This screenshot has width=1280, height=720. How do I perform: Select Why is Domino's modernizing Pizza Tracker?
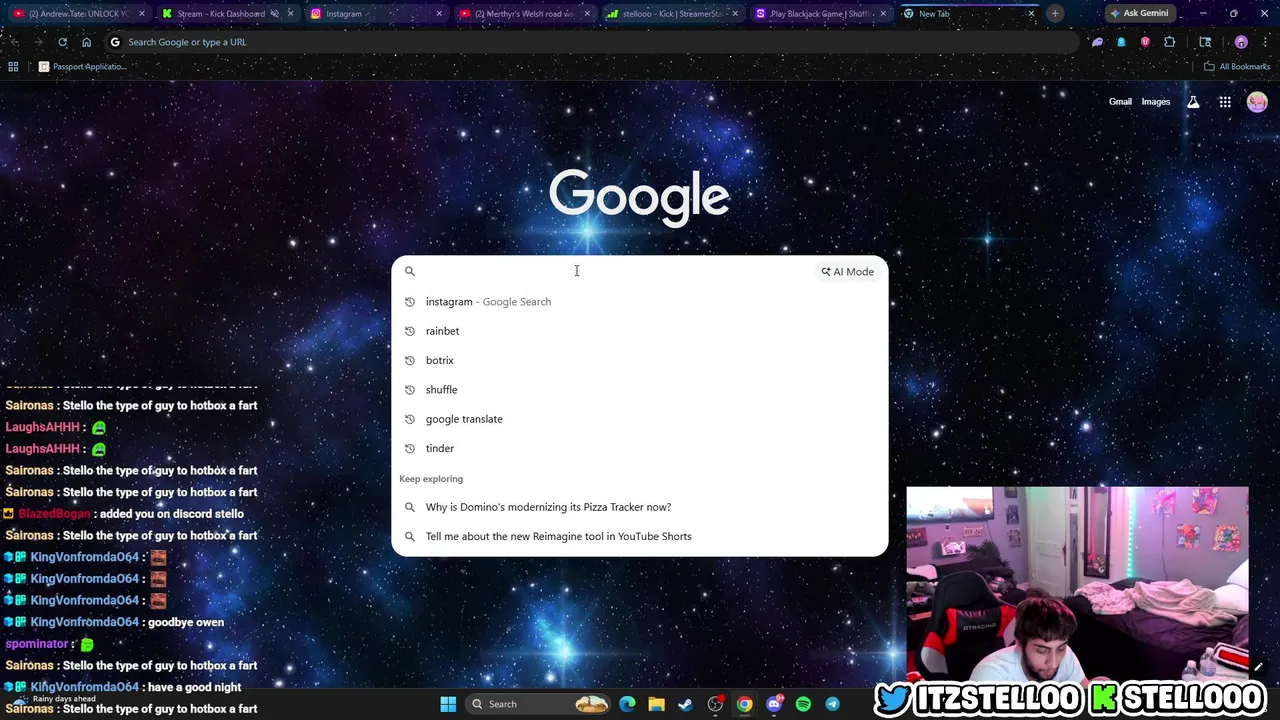(639, 507)
